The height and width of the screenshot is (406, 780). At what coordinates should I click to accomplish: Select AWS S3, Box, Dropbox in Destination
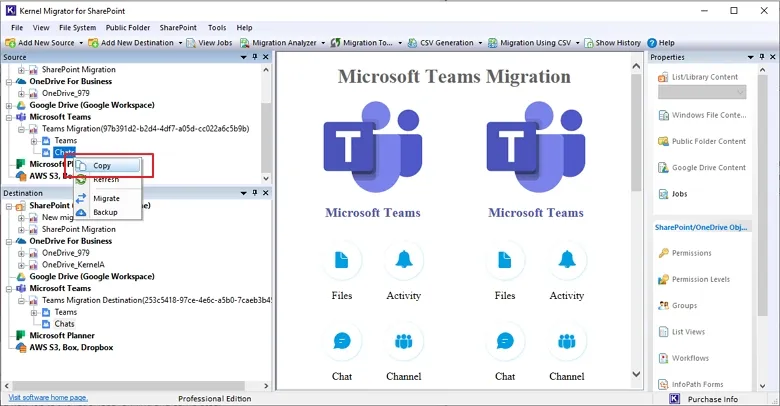coord(71,347)
